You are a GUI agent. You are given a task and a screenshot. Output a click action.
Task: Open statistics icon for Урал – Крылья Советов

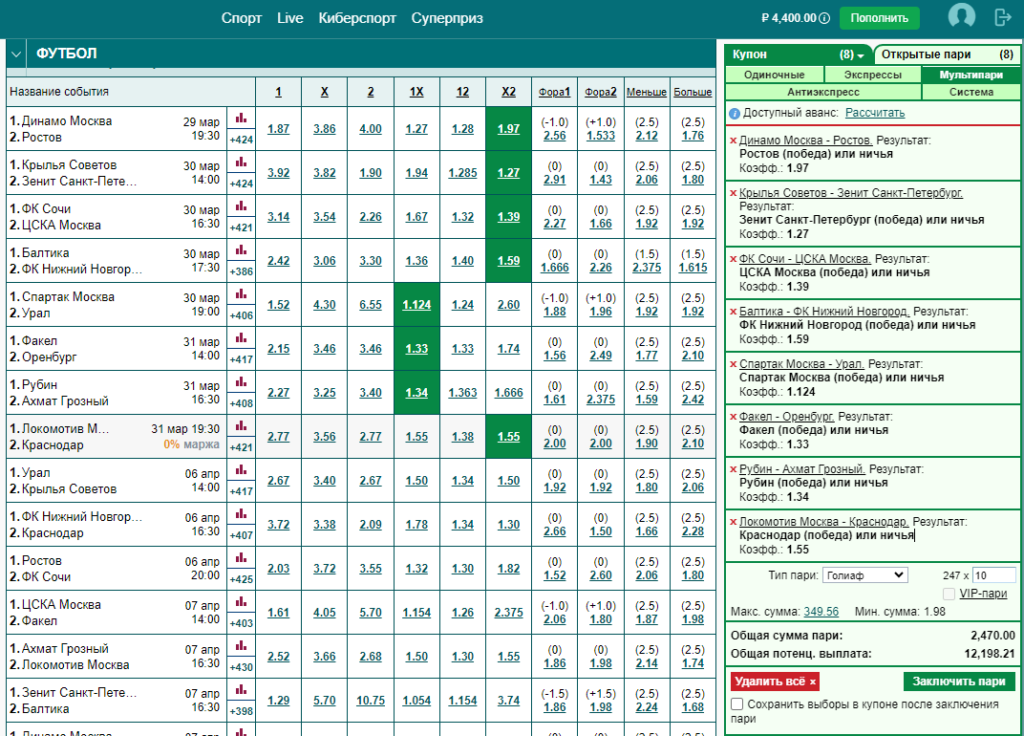tap(241, 470)
